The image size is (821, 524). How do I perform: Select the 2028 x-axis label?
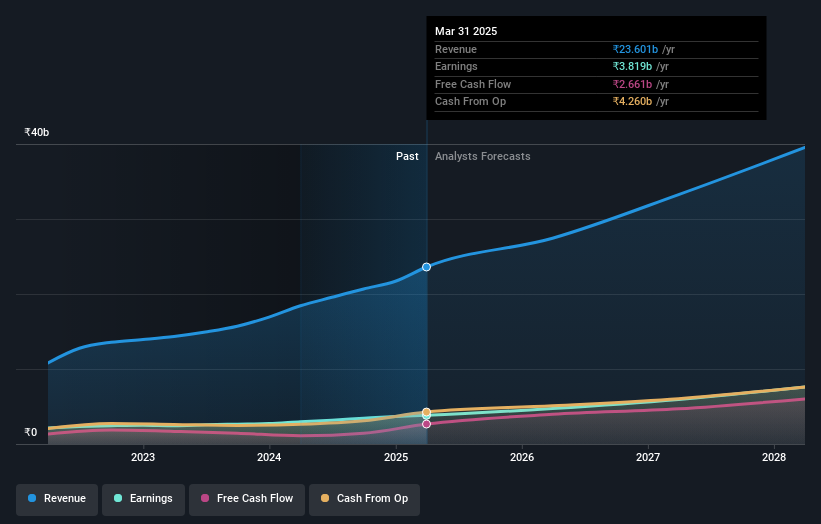(x=774, y=458)
